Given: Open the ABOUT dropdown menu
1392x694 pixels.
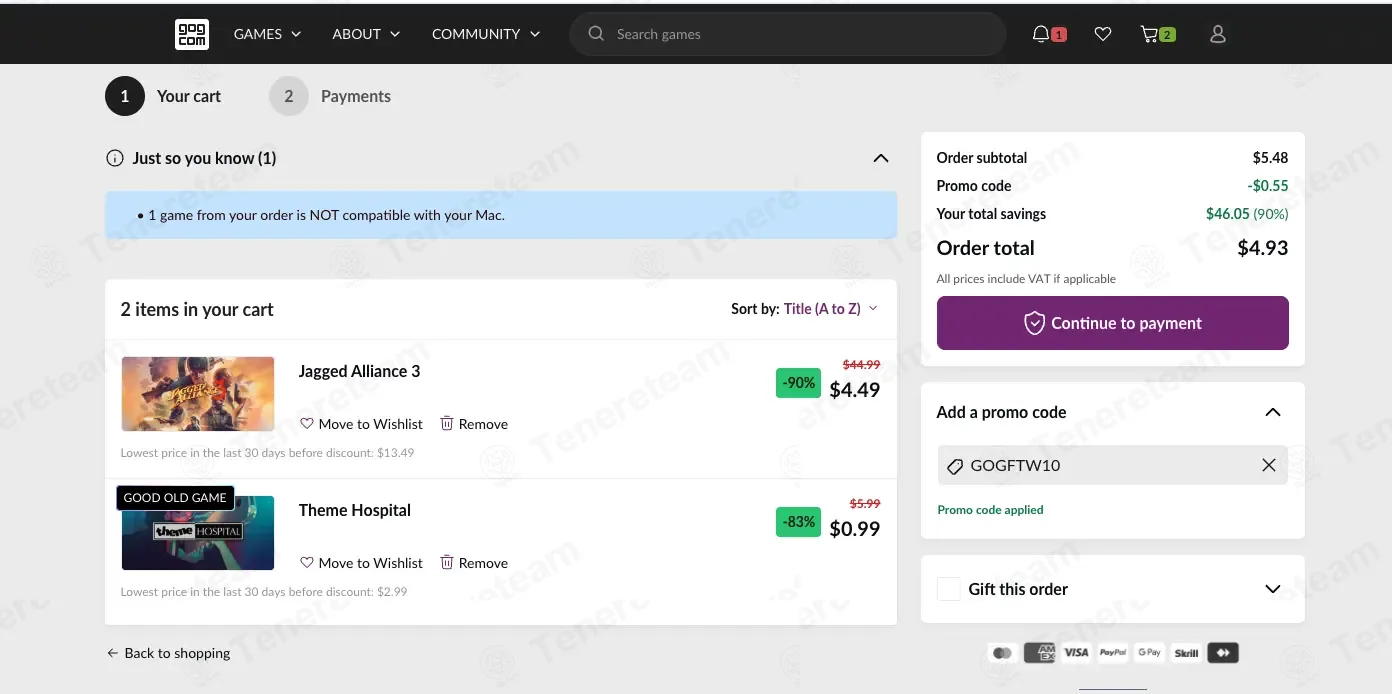Looking at the screenshot, I should pos(366,34).
